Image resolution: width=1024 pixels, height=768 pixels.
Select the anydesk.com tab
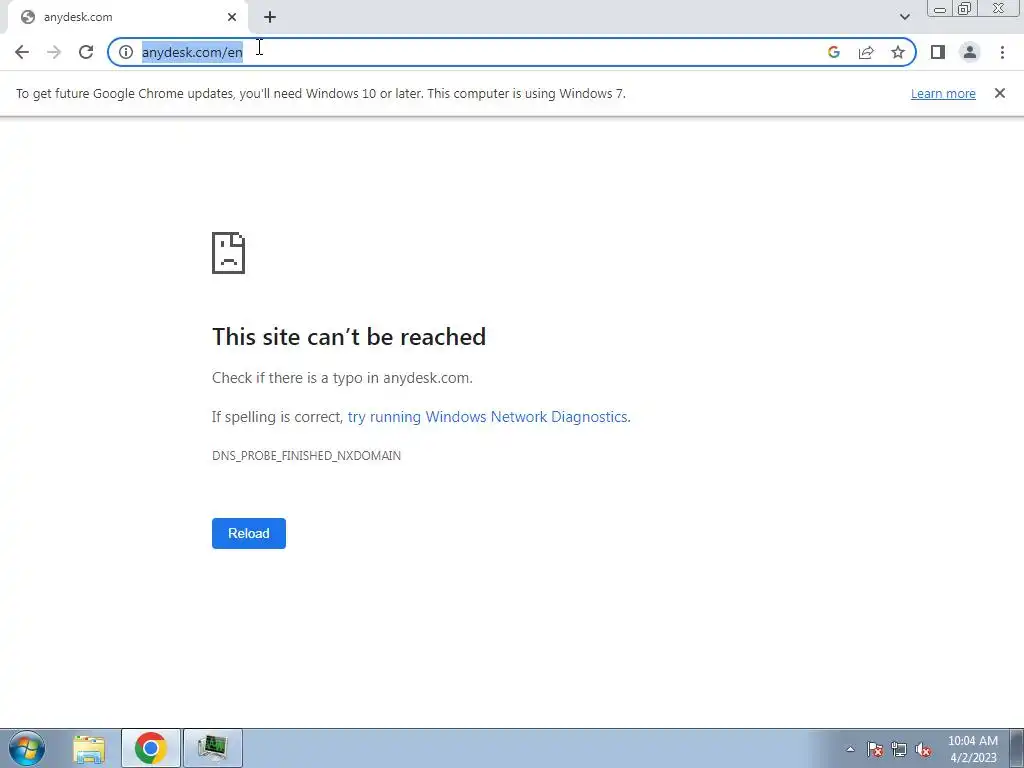point(127,17)
